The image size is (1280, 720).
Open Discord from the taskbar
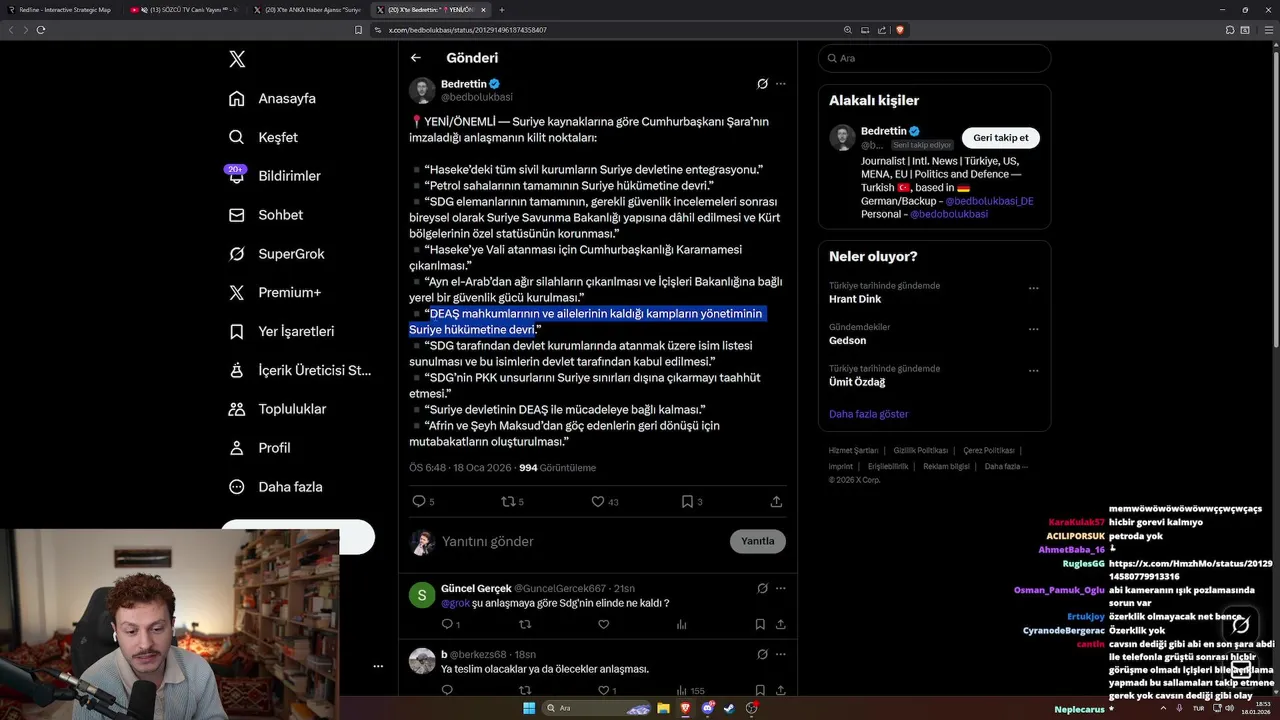[x=708, y=708]
